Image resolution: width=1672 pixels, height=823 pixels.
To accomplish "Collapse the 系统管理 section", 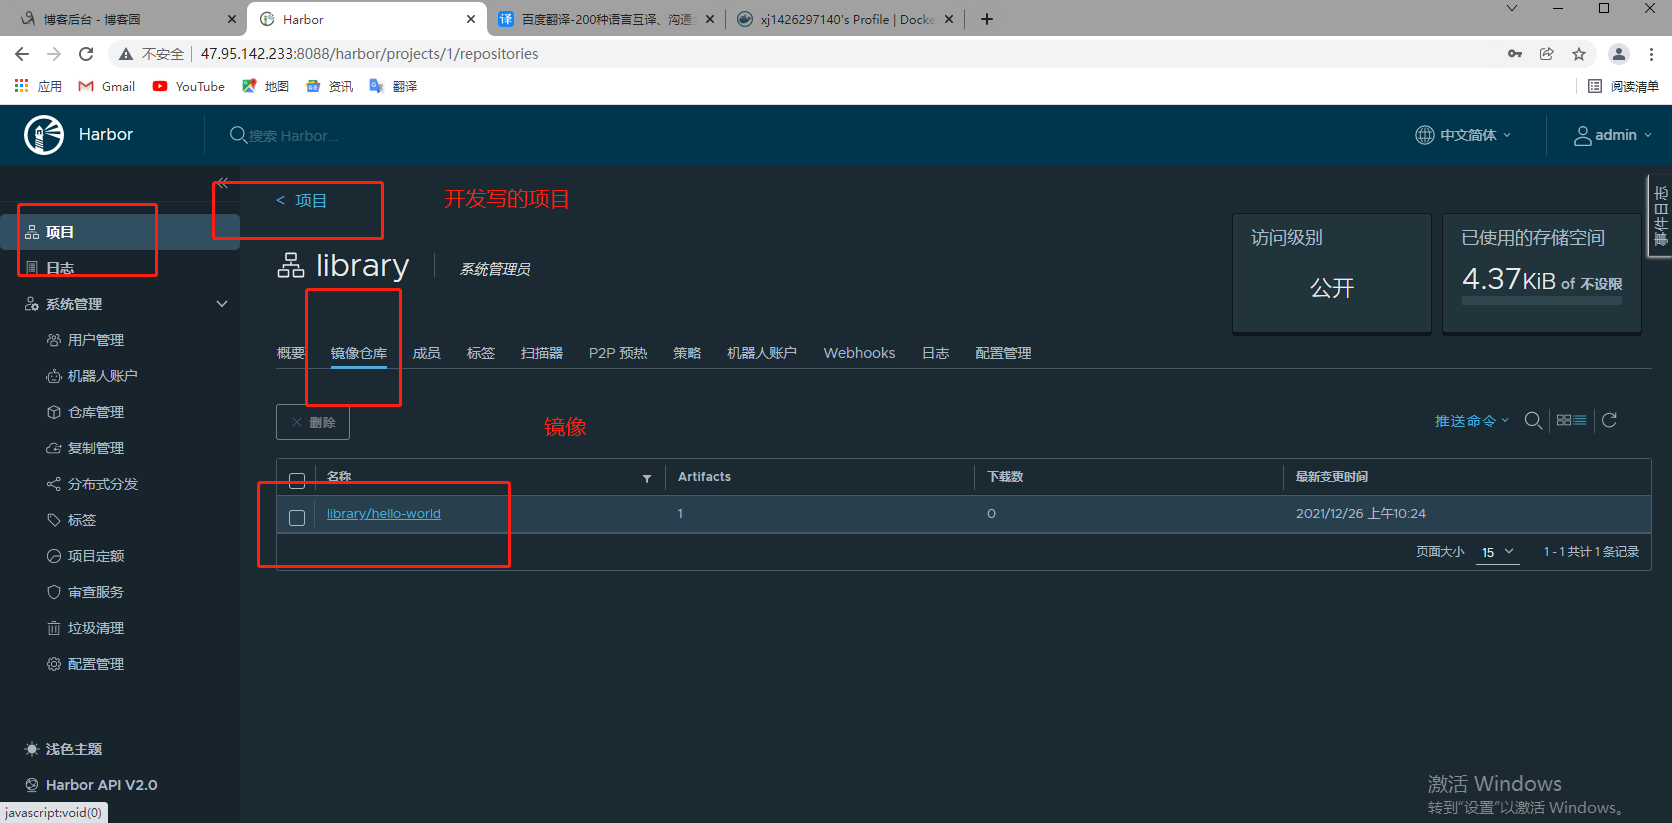I will [x=222, y=304].
